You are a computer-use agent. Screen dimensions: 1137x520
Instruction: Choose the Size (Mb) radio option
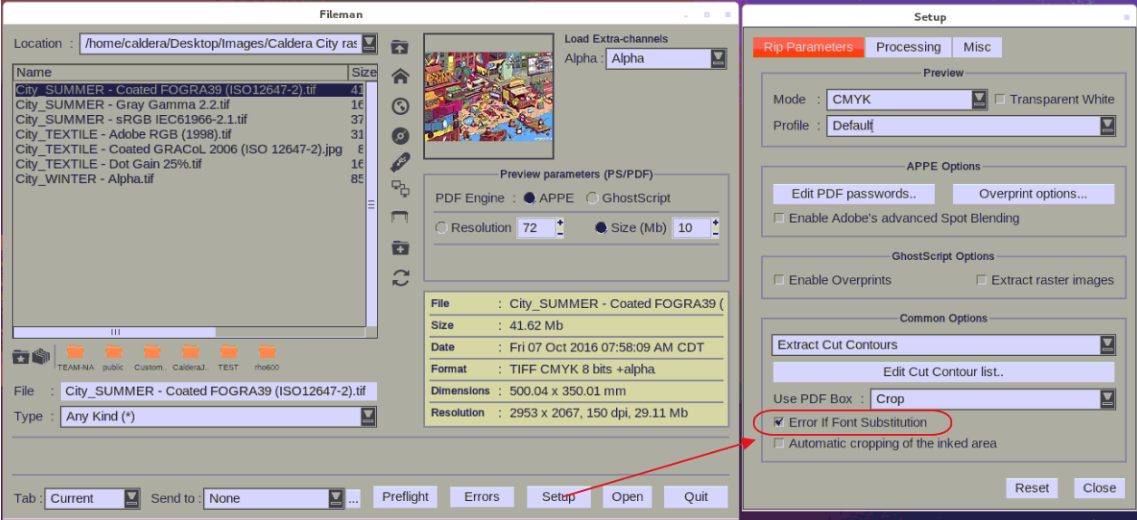pyautogui.click(x=601, y=228)
